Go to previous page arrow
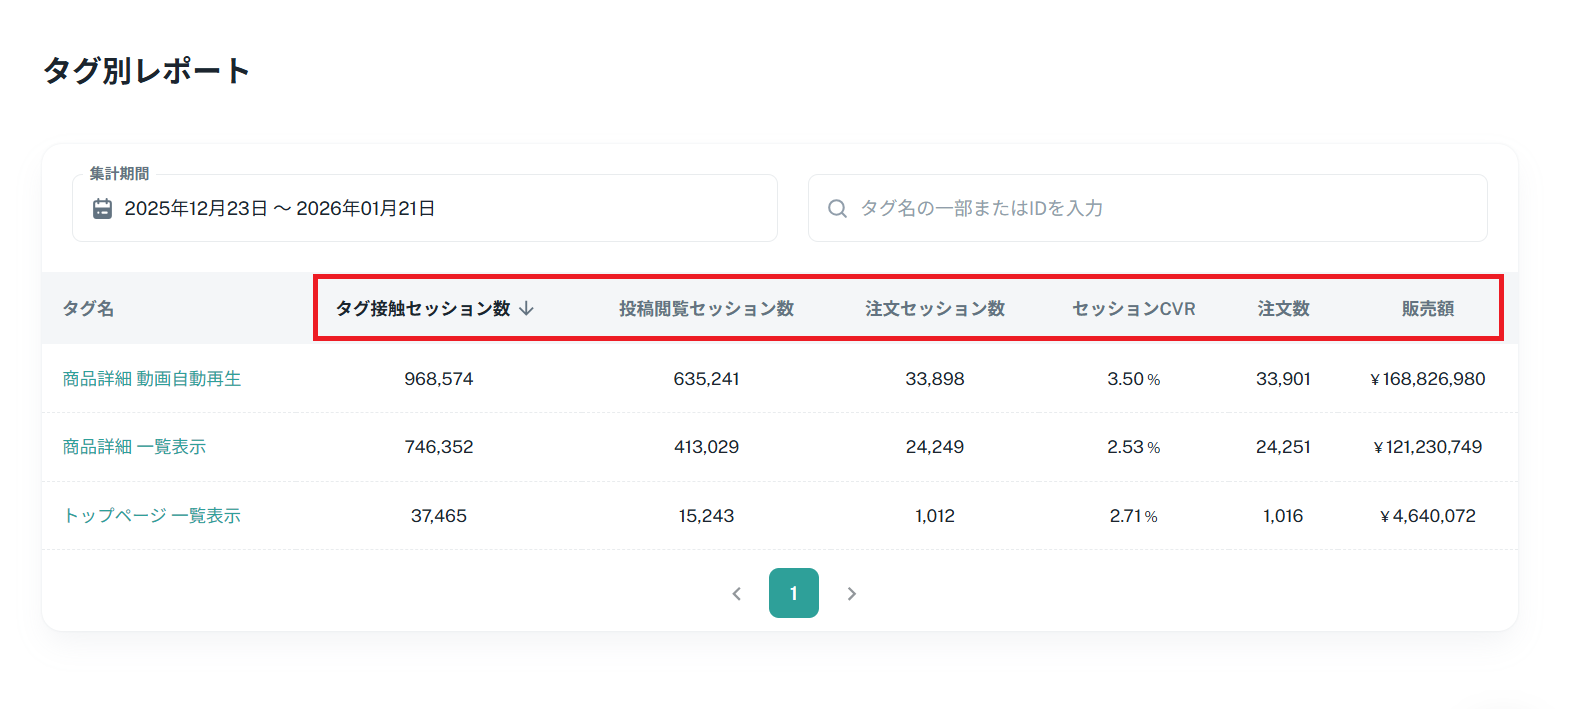 pos(737,593)
